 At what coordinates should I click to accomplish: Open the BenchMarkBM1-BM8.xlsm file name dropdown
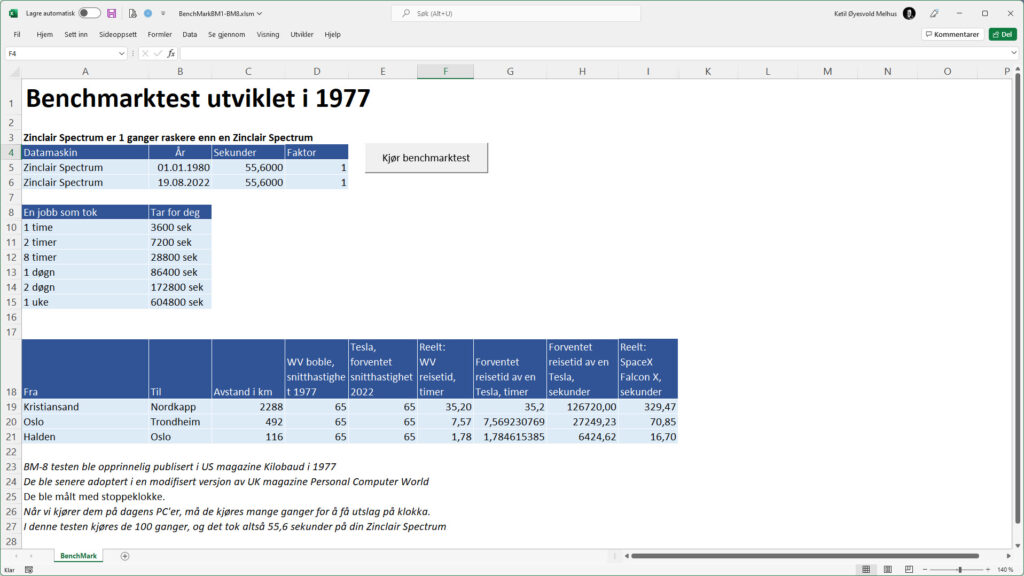pos(220,13)
